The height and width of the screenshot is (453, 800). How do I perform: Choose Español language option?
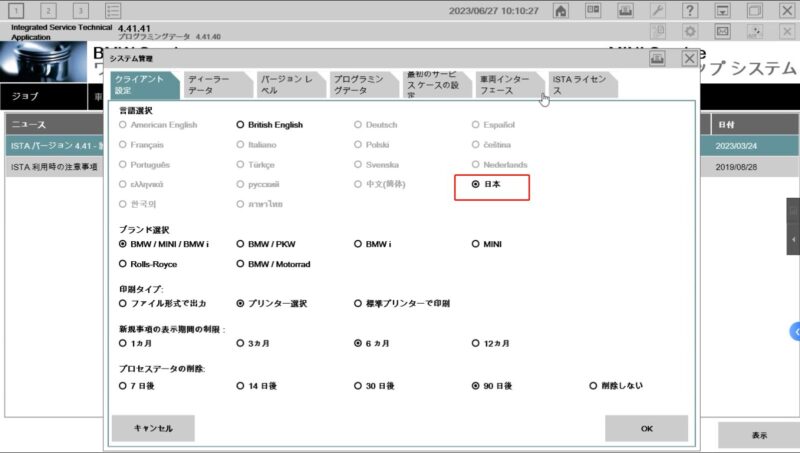(493, 124)
